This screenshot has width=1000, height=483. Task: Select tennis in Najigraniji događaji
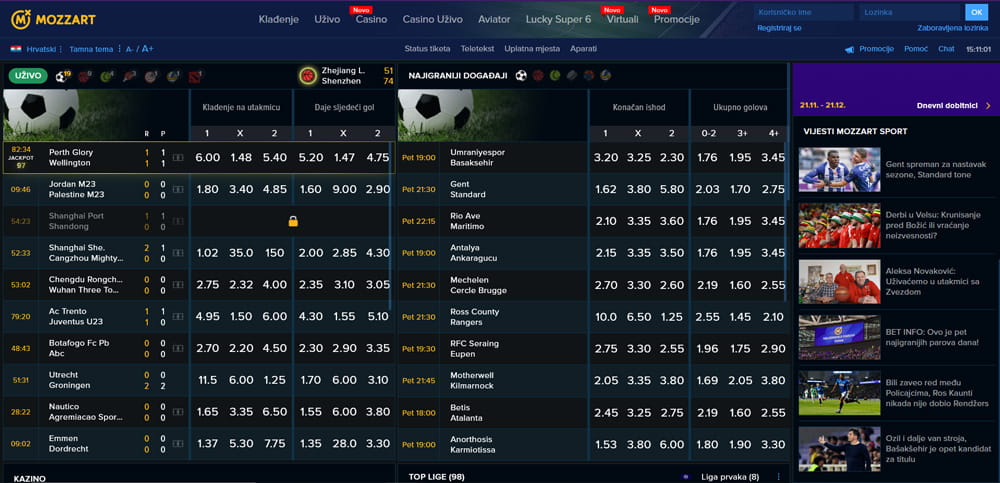555,75
